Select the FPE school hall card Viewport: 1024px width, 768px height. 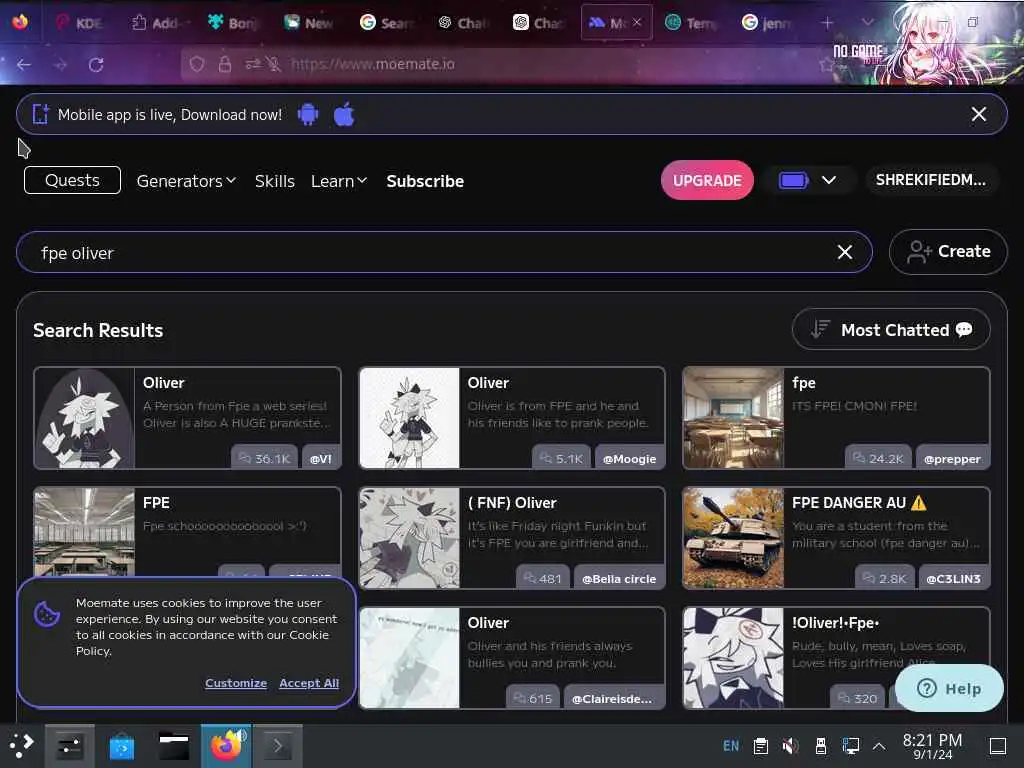(187, 531)
